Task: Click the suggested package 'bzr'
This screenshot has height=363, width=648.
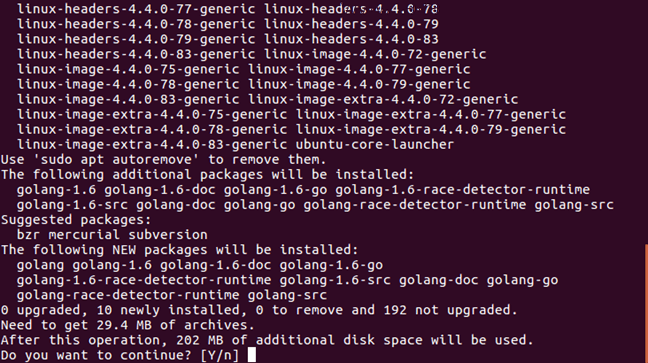Action: tap(29, 235)
